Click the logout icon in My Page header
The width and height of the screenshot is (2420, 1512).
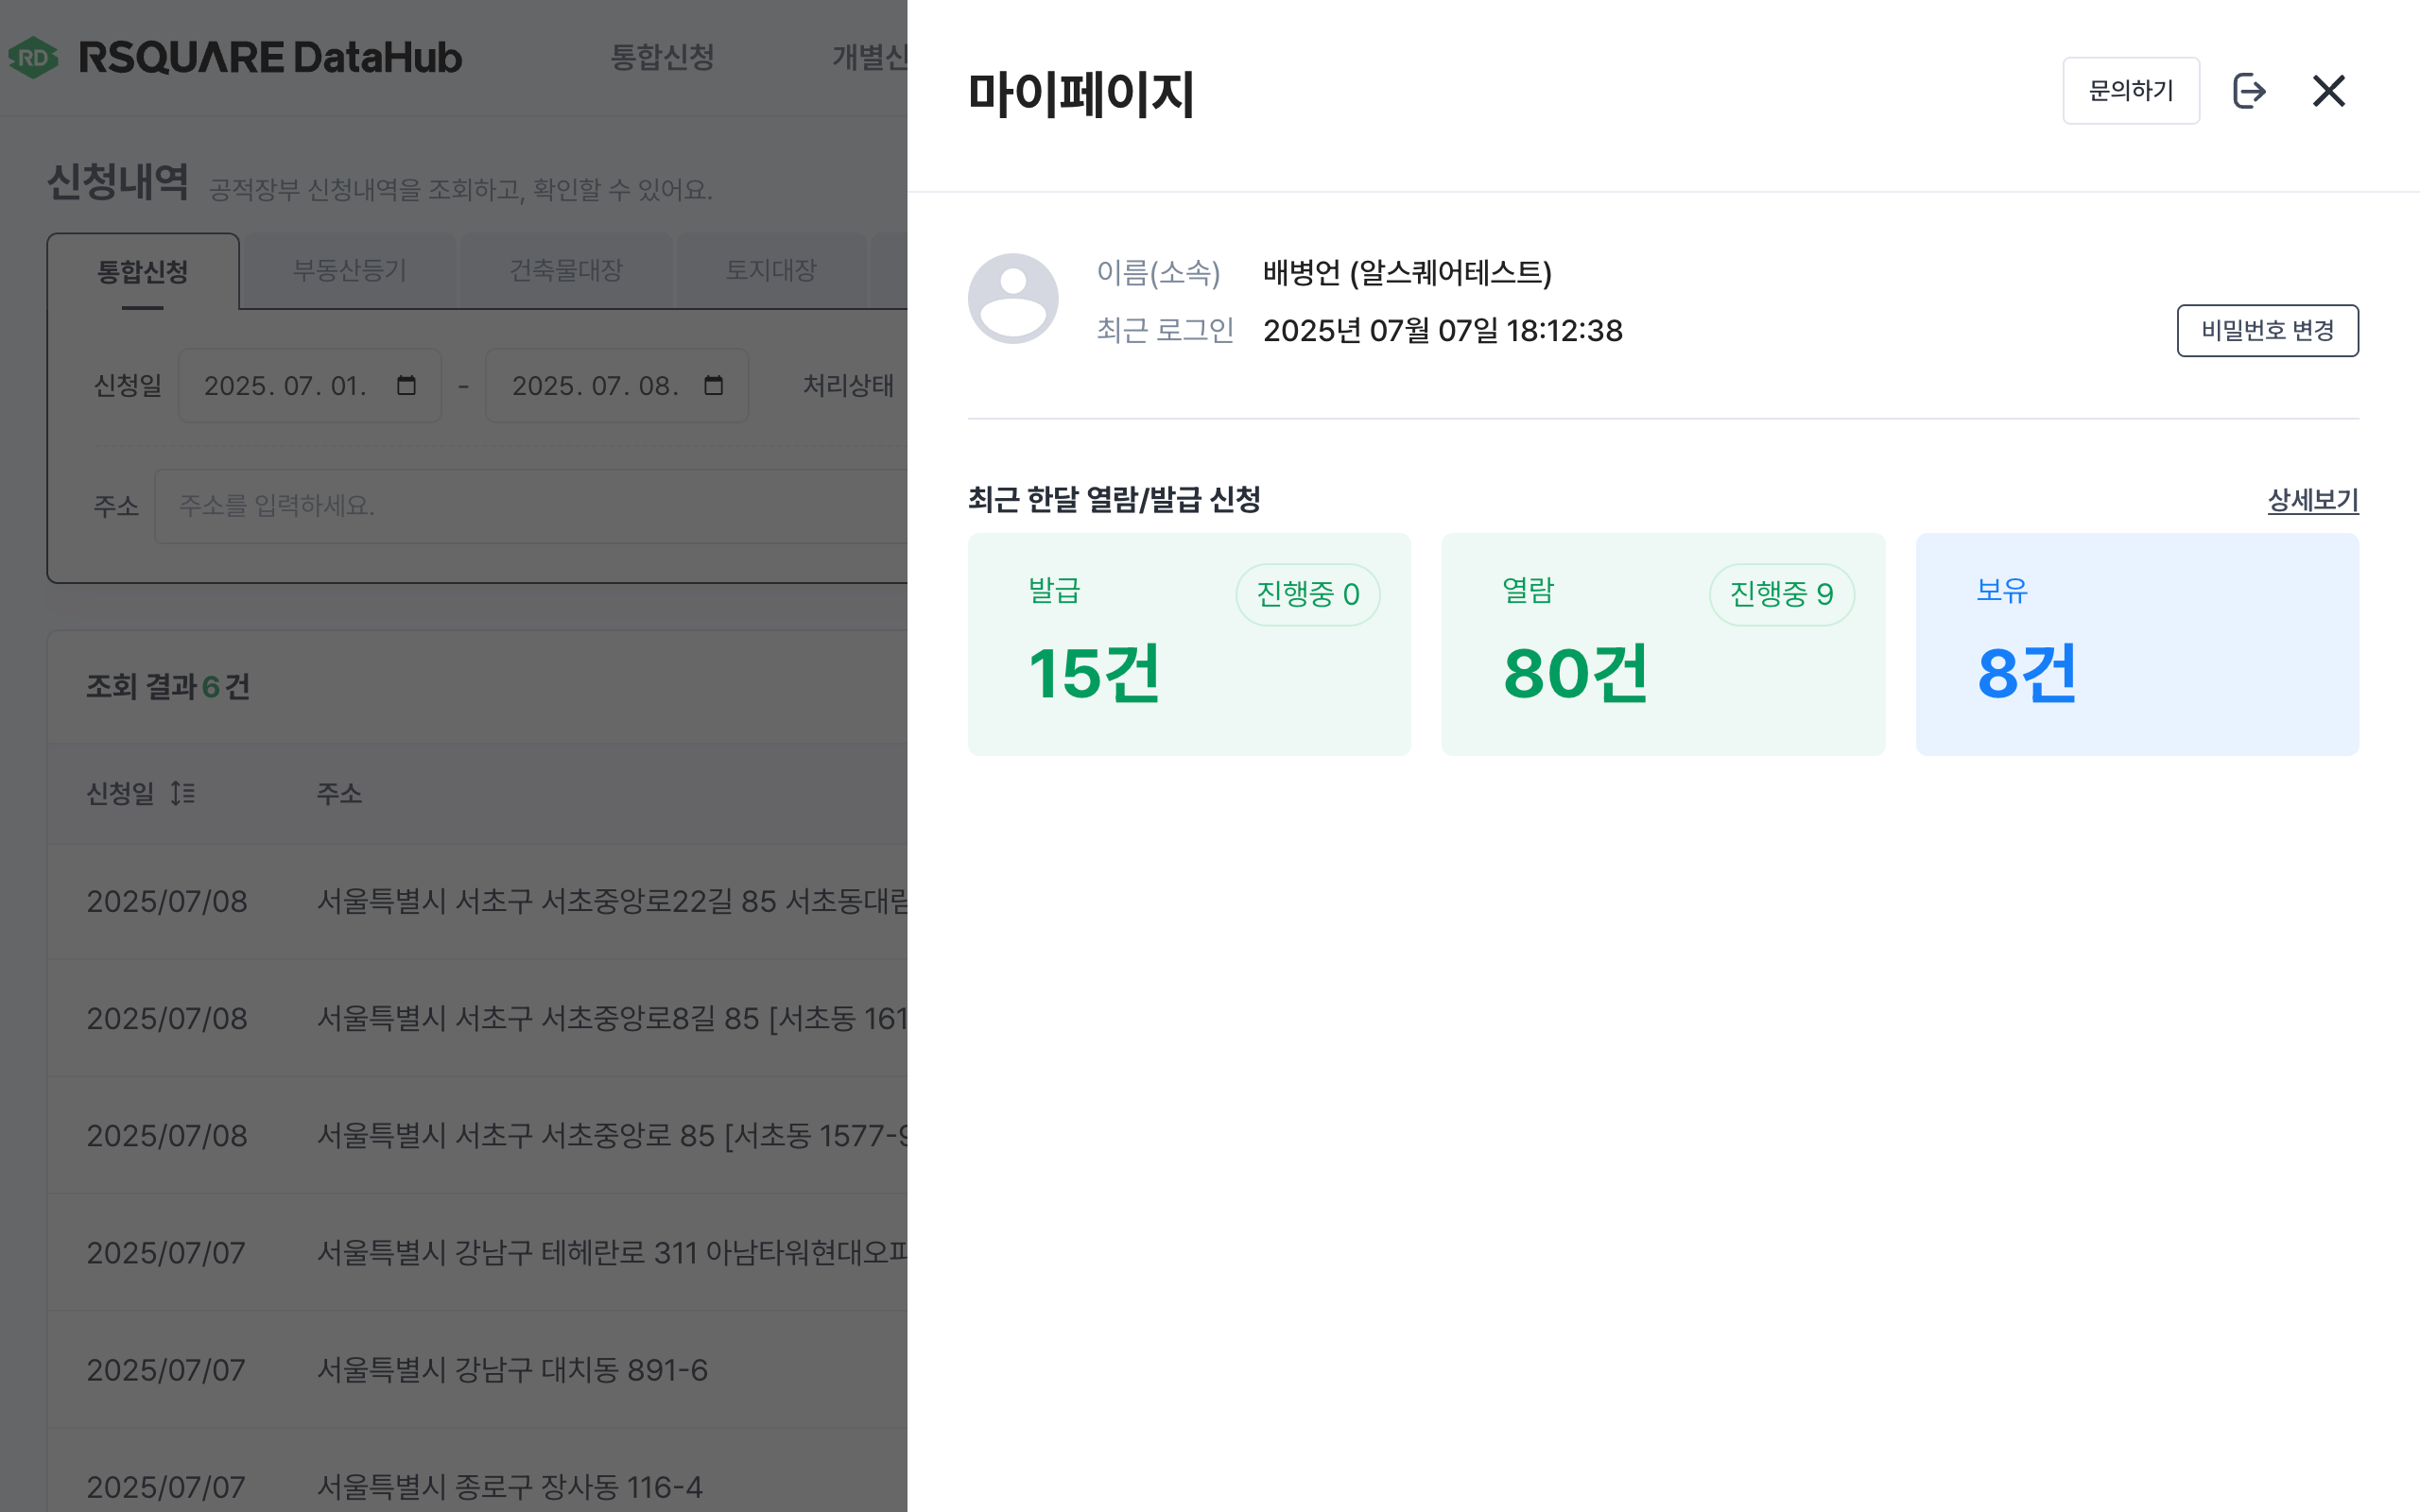click(2249, 91)
